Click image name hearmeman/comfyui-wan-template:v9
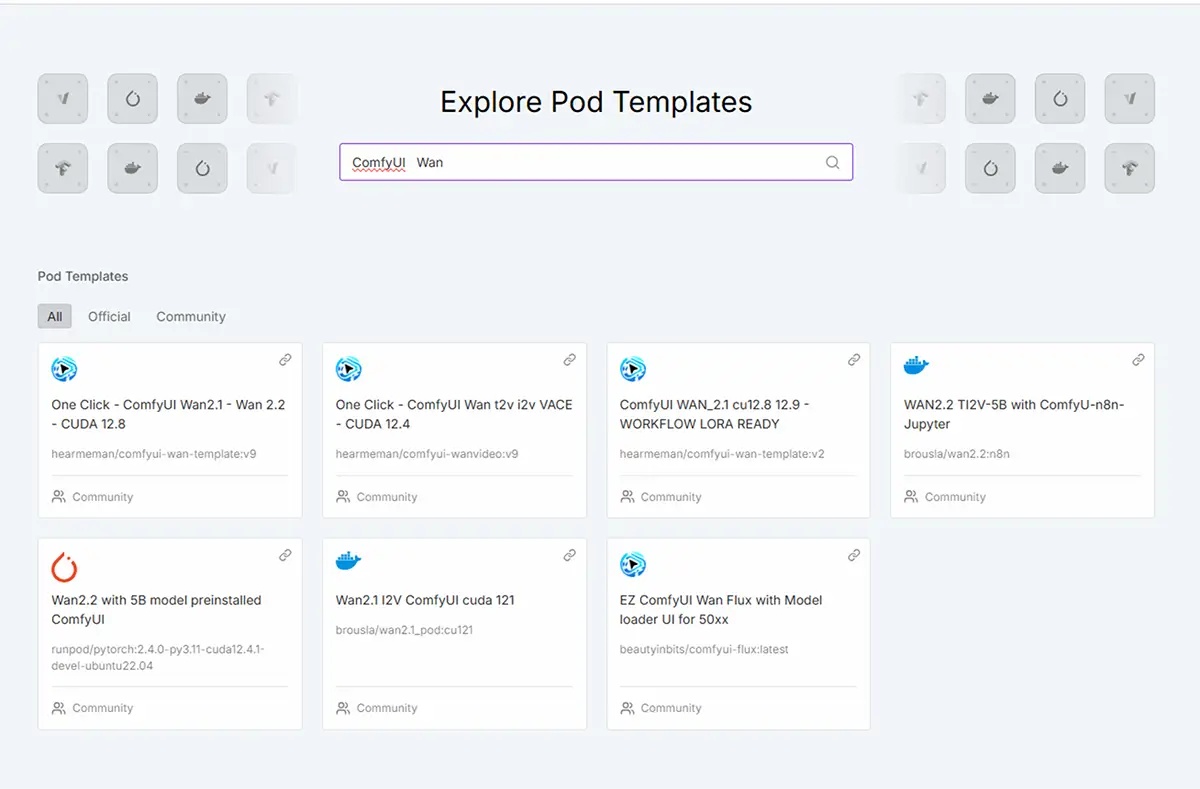 (x=154, y=454)
